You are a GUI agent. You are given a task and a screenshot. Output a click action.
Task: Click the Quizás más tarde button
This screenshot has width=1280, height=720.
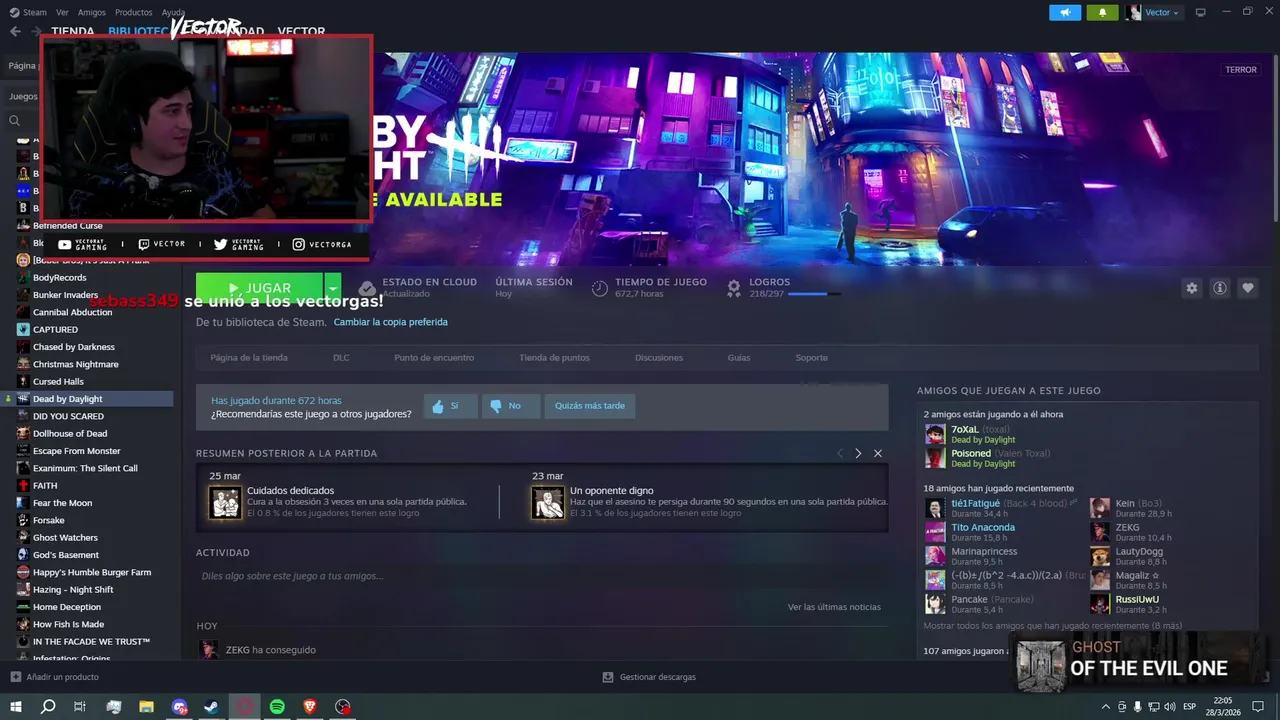click(x=590, y=406)
